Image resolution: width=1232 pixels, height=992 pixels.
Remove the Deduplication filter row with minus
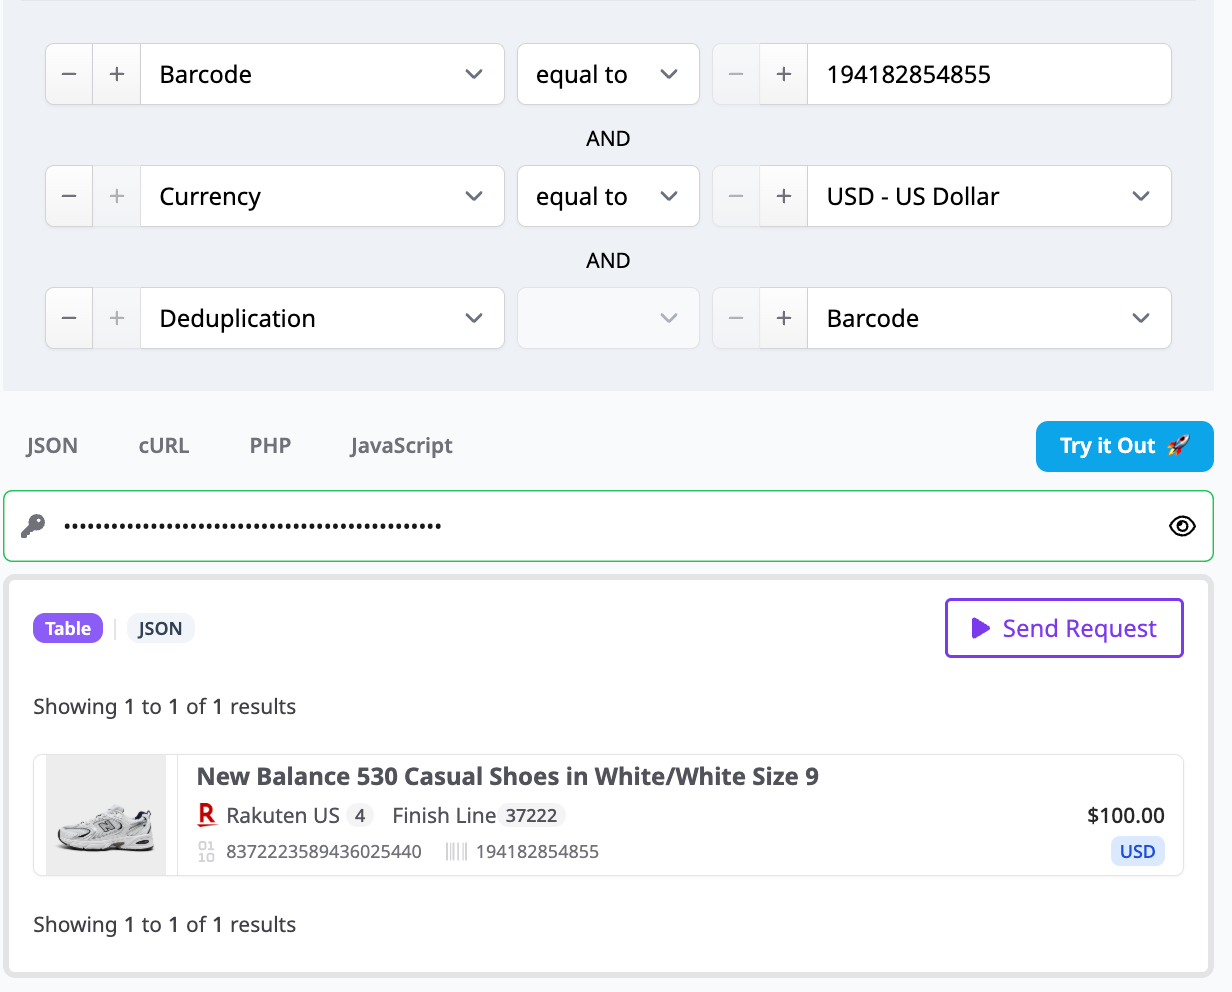(x=69, y=318)
